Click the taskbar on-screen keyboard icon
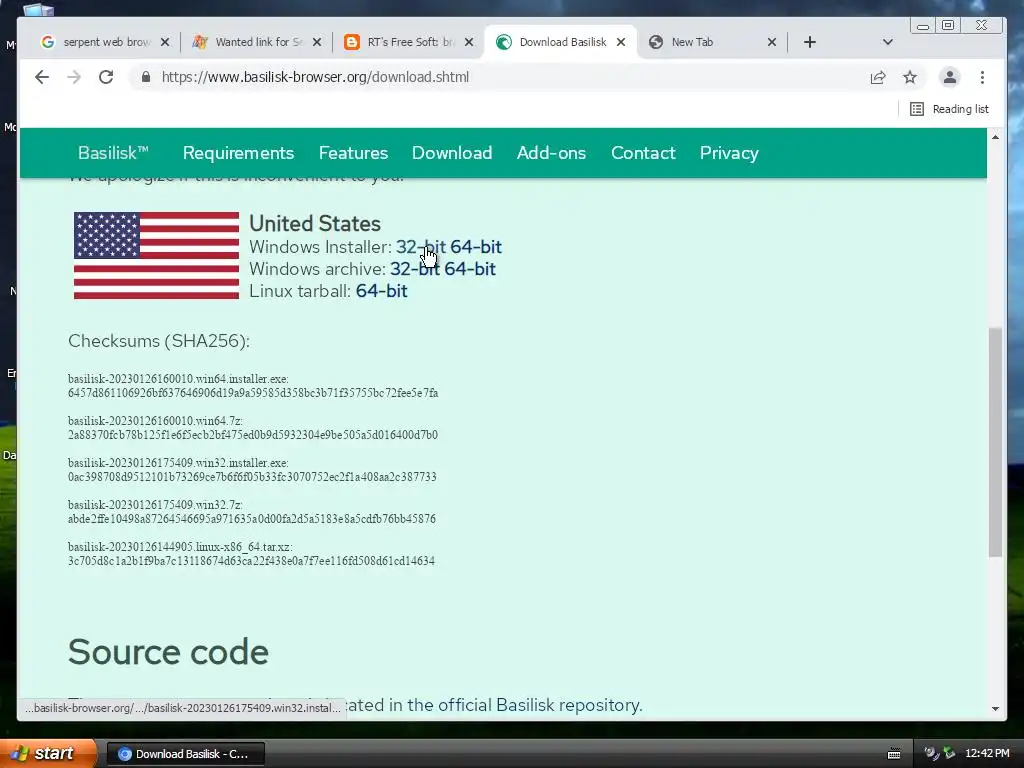The width and height of the screenshot is (1024, 768). pos(894,754)
